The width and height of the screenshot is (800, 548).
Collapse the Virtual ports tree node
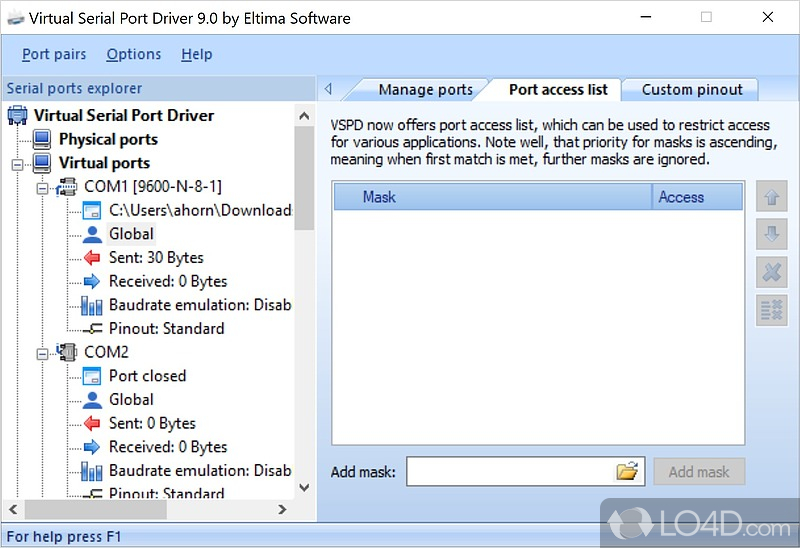[x=17, y=163]
